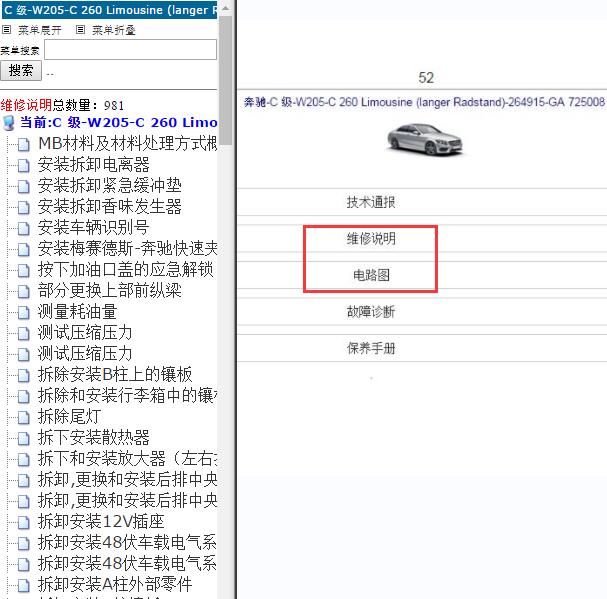Click the document icon beside 拆下和安装放大器

24,459
